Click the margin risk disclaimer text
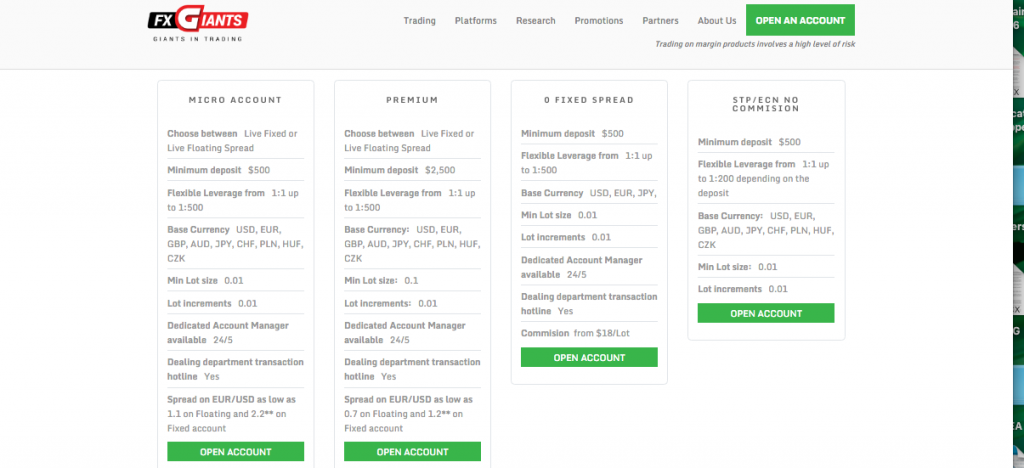 (x=755, y=44)
